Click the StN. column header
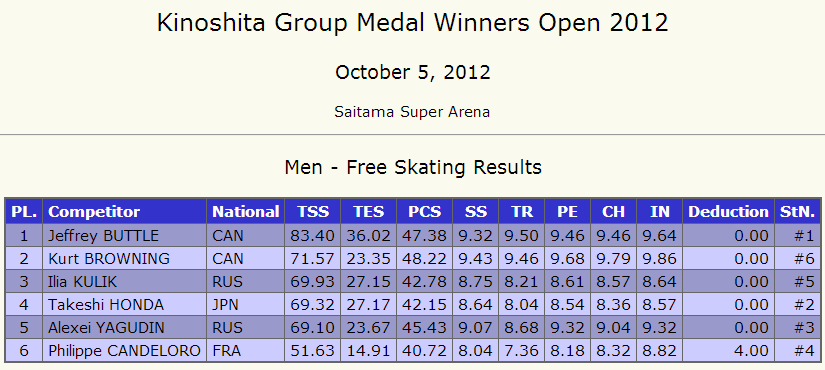The height and width of the screenshot is (370, 825). [x=797, y=212]
